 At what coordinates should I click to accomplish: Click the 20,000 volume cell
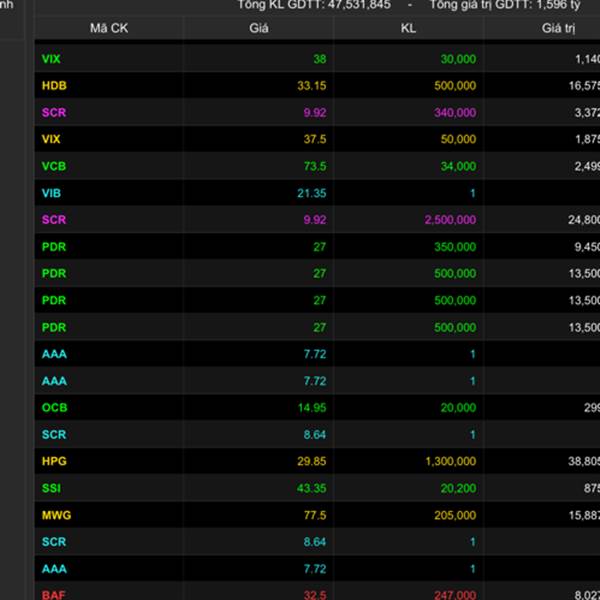(458, 408)
